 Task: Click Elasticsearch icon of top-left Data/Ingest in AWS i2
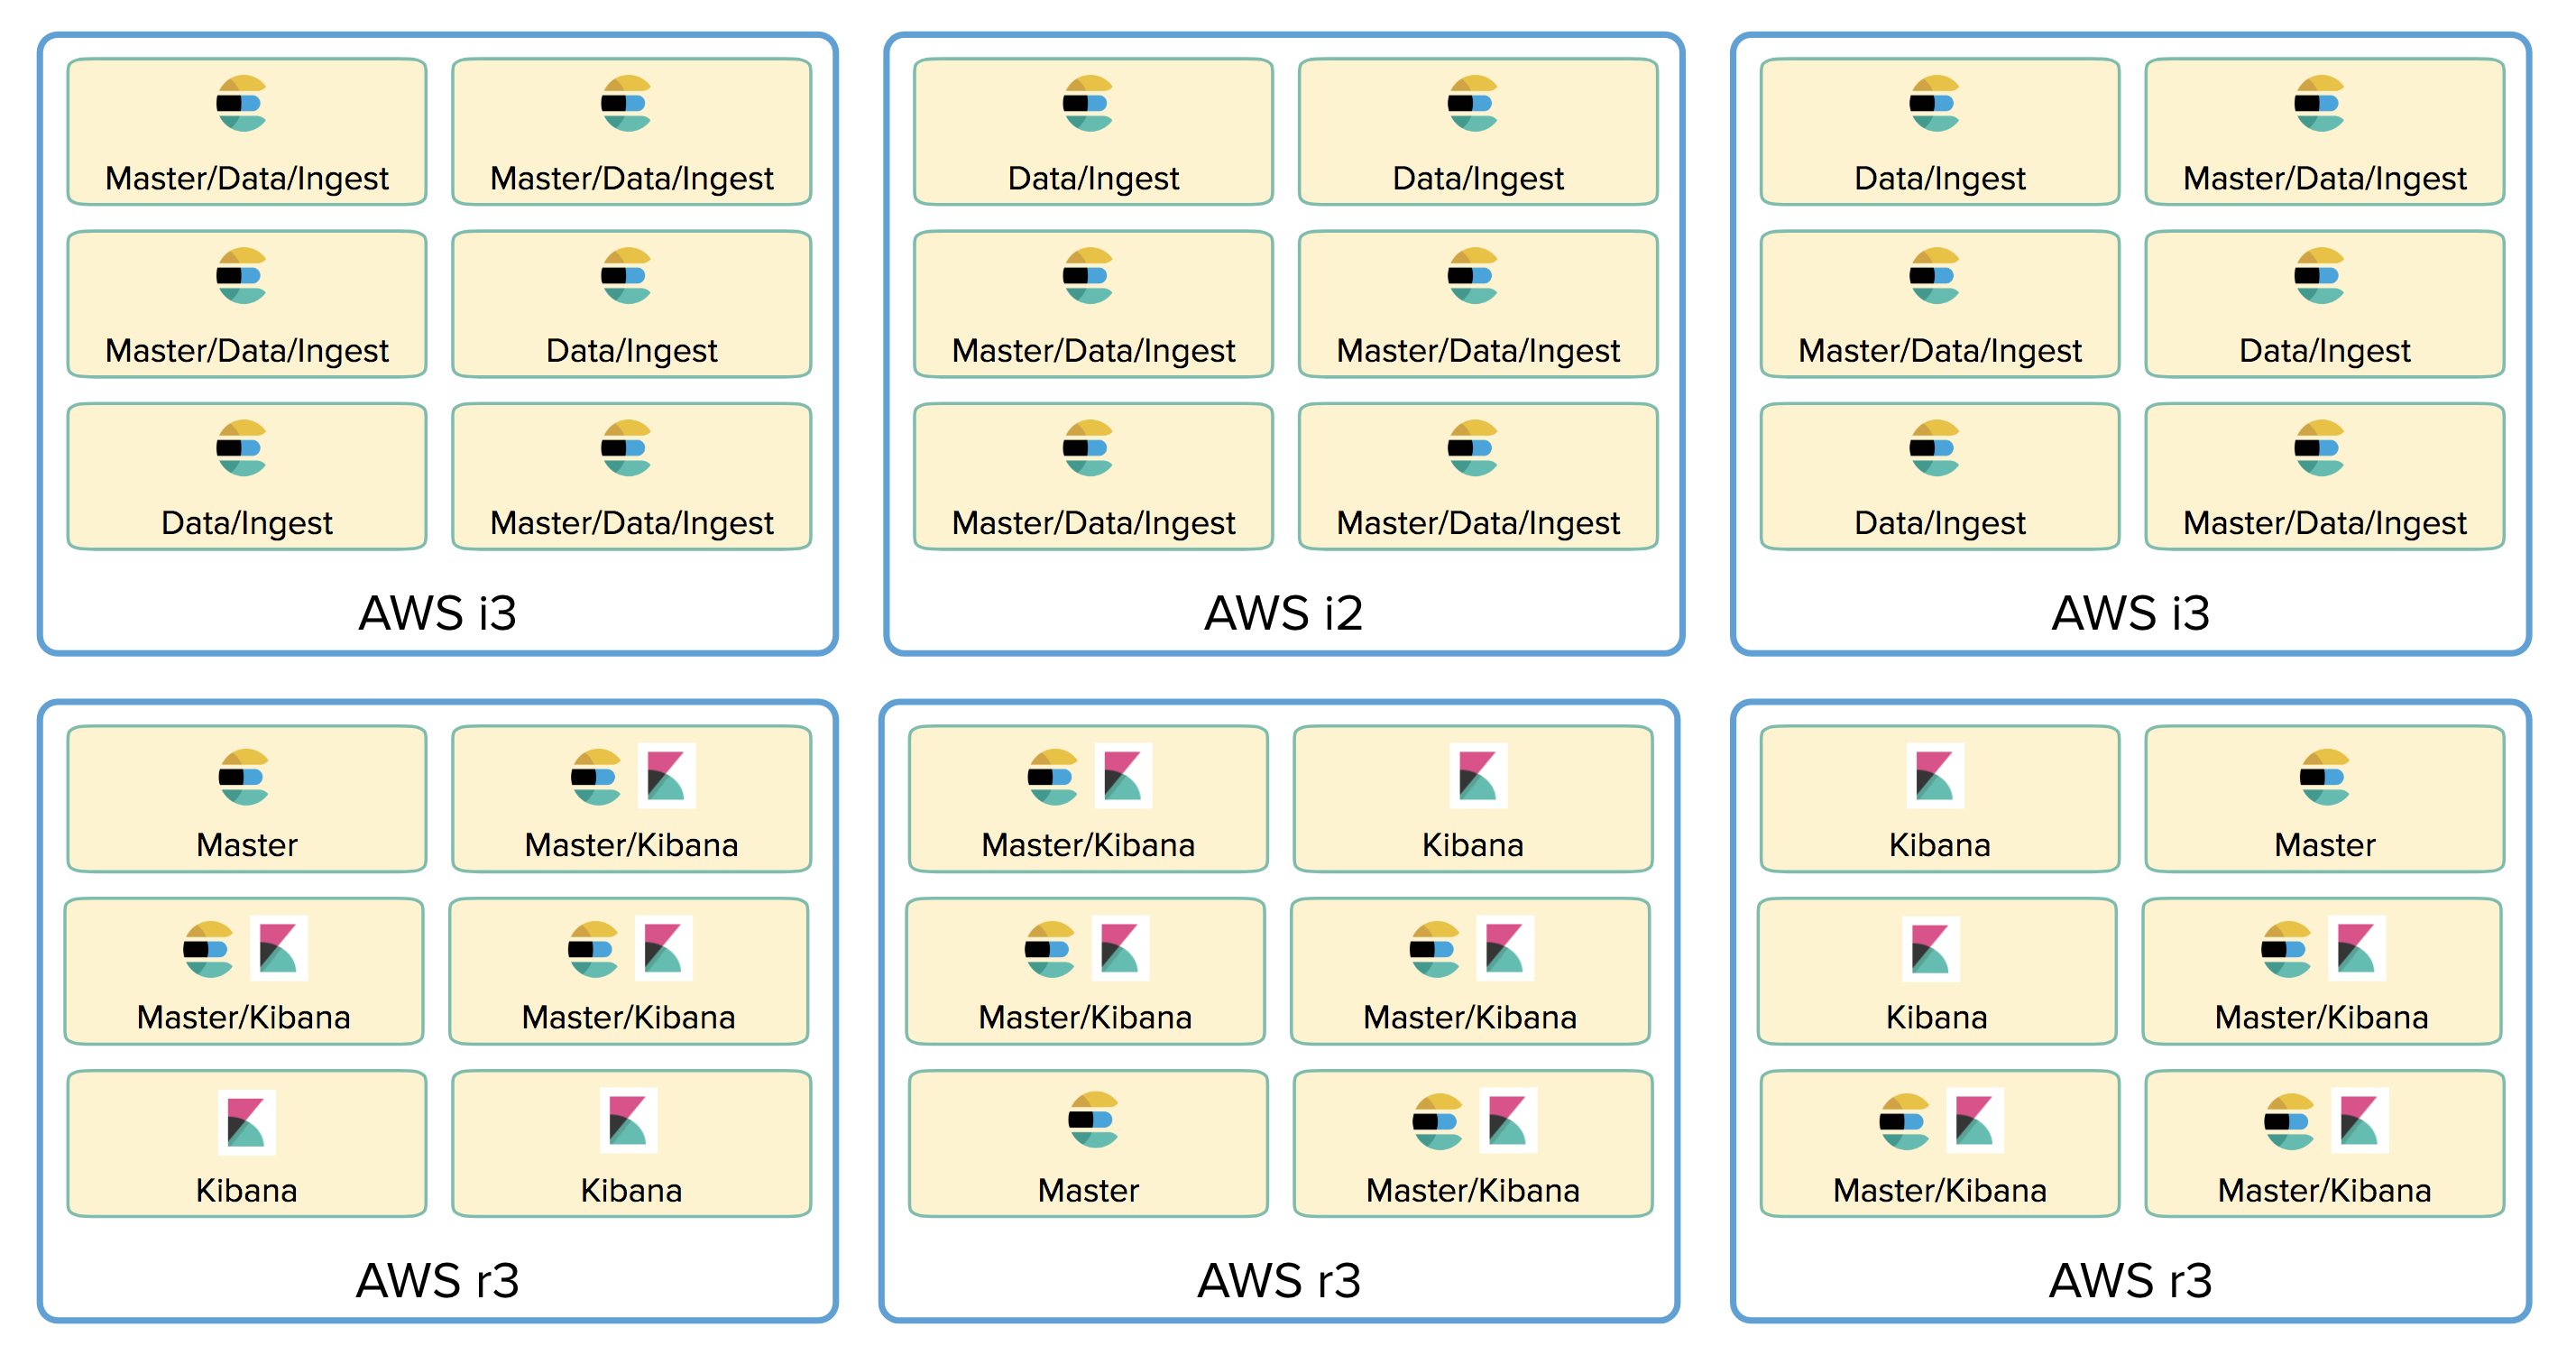tap(1088, 103)
